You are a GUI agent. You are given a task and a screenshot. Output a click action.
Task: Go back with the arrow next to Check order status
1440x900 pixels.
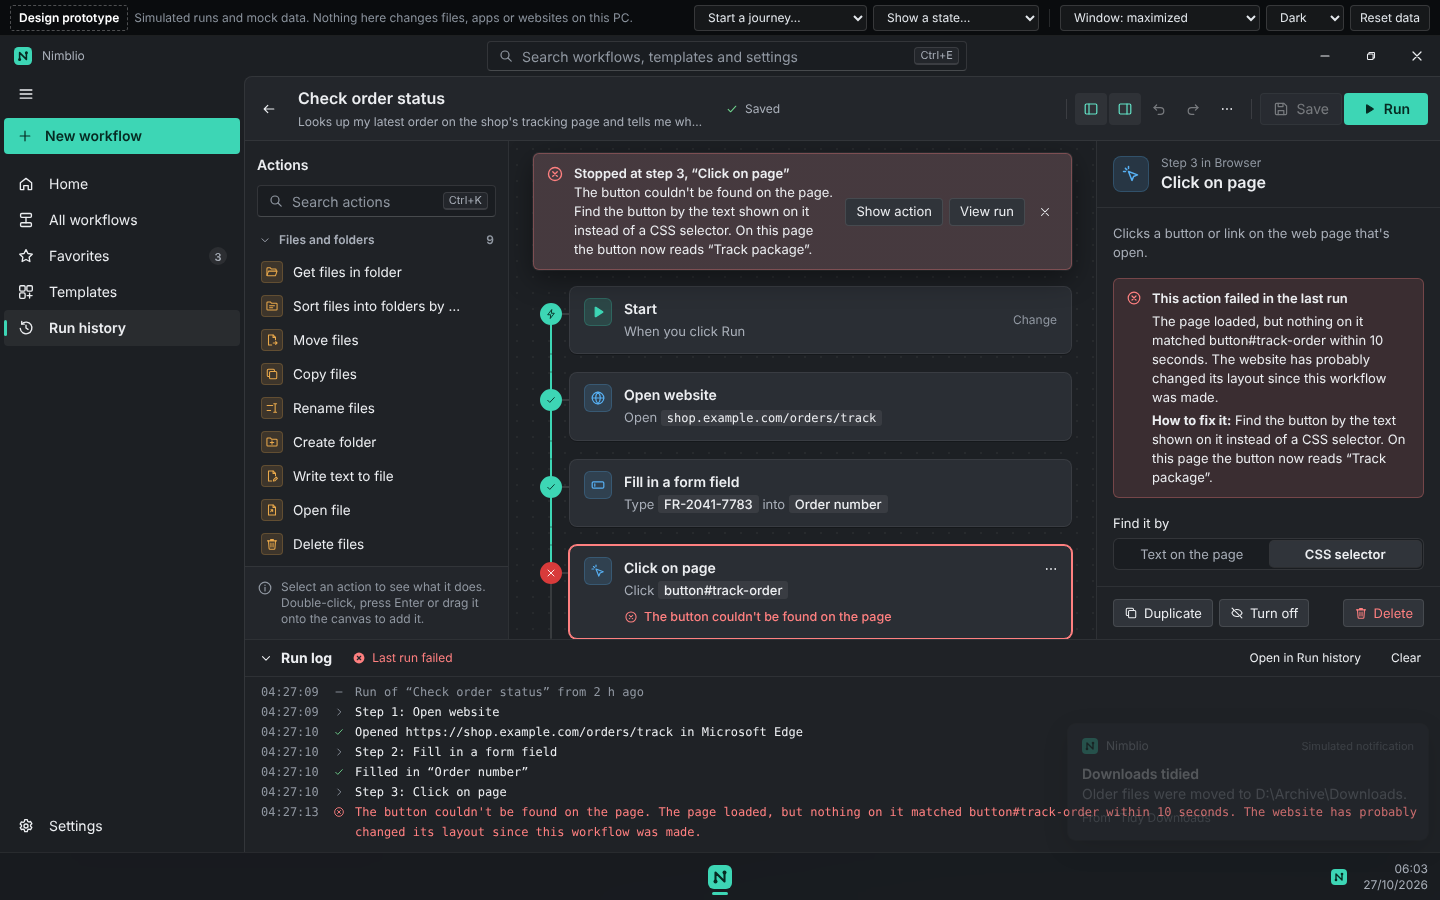269,109
